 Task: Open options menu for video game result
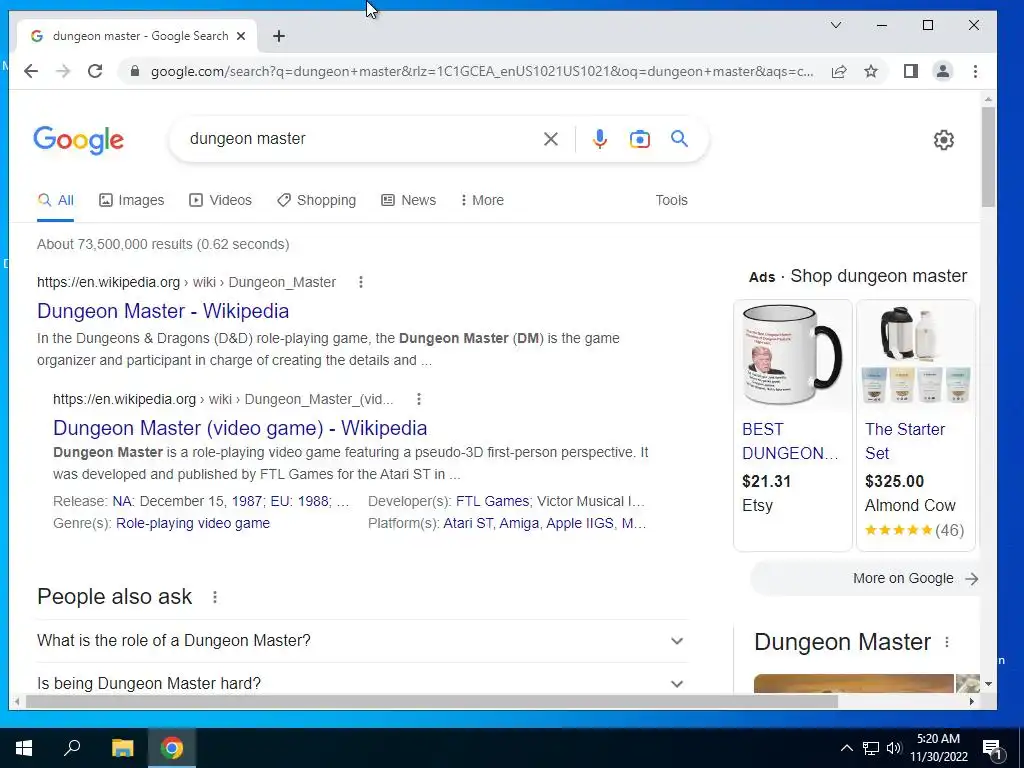pos(419,399)
